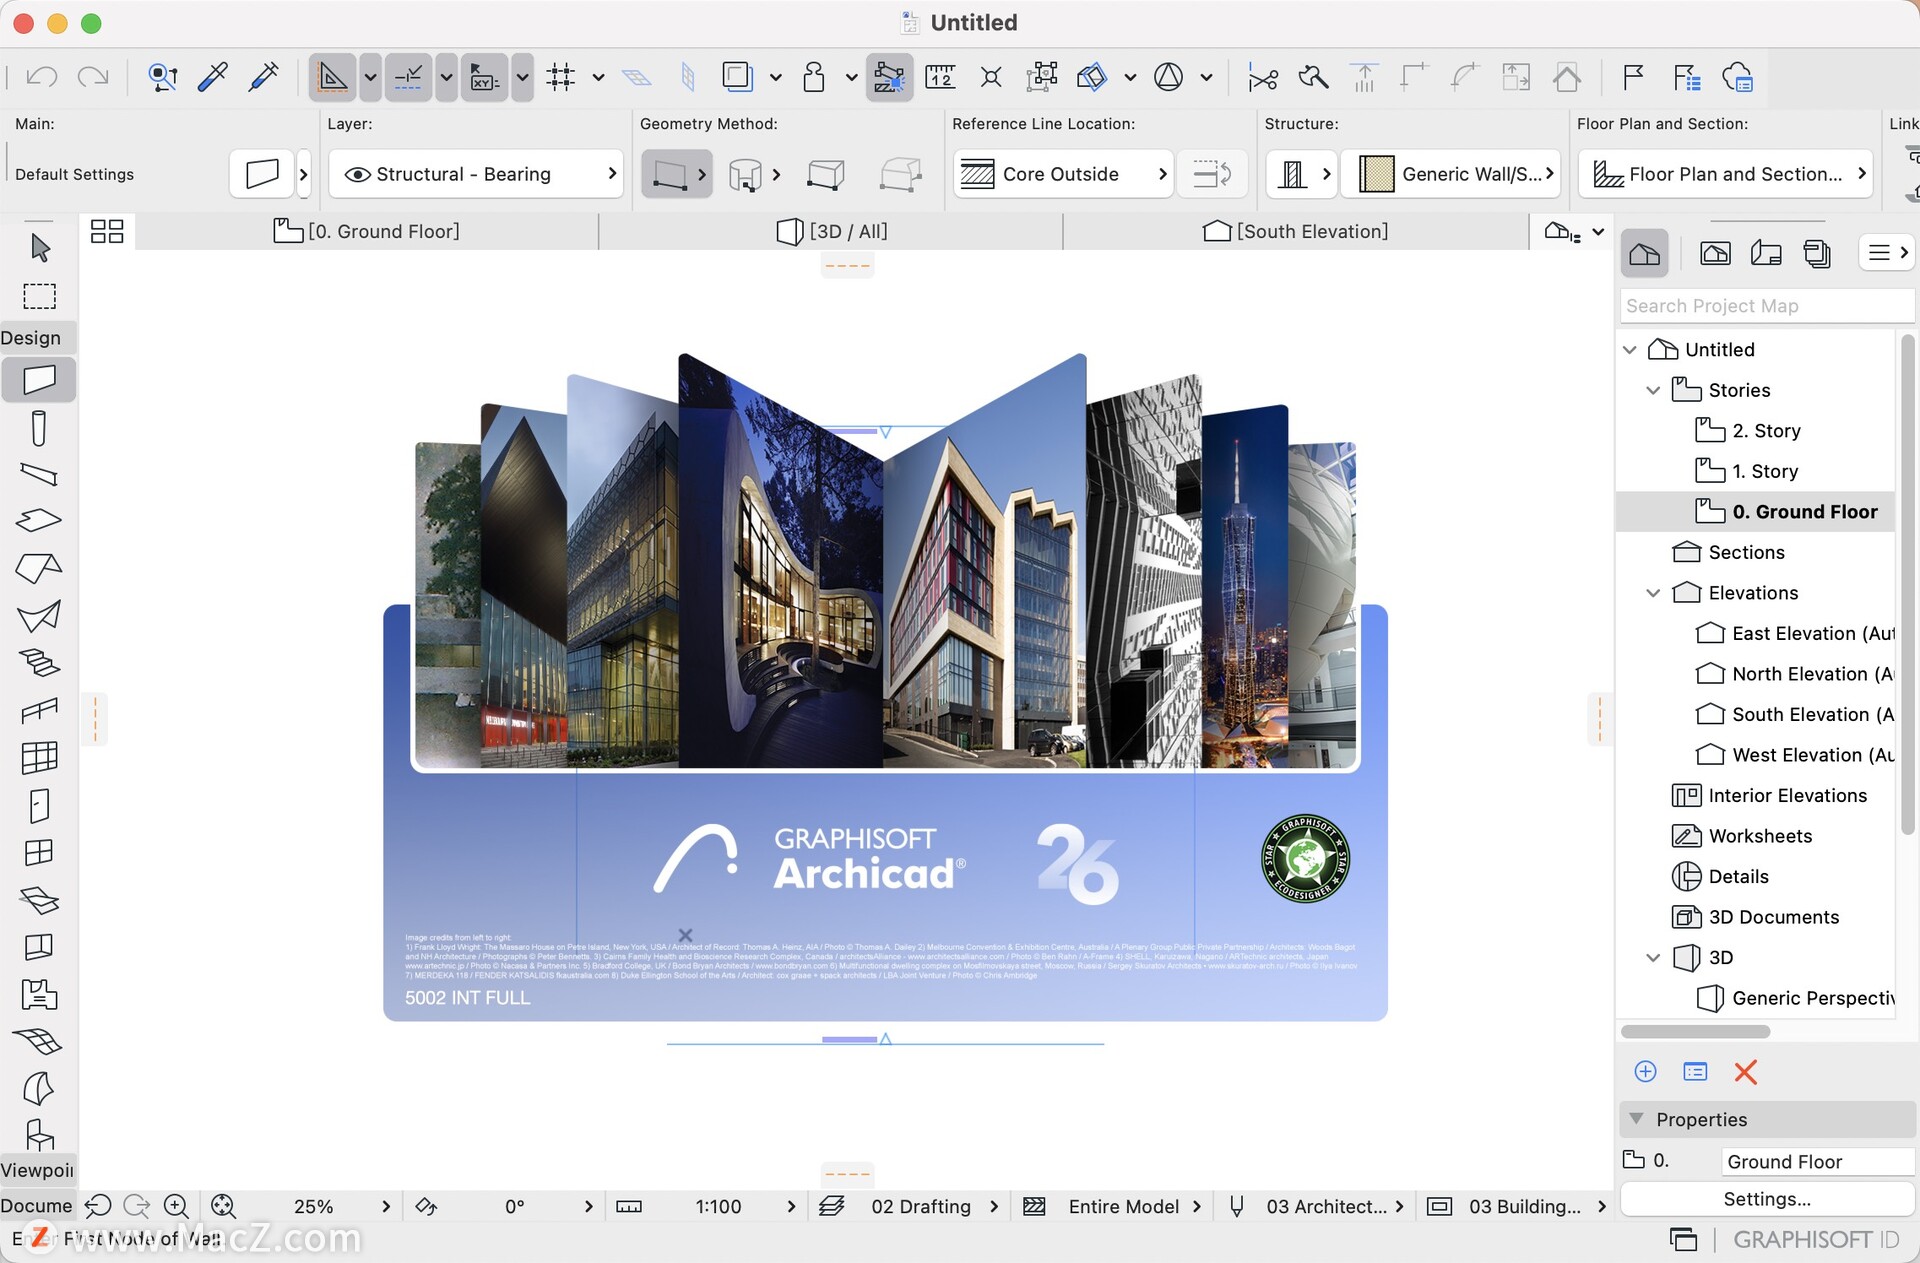
Task: Click the Search Project Map field
Action: pos(1766,306)
